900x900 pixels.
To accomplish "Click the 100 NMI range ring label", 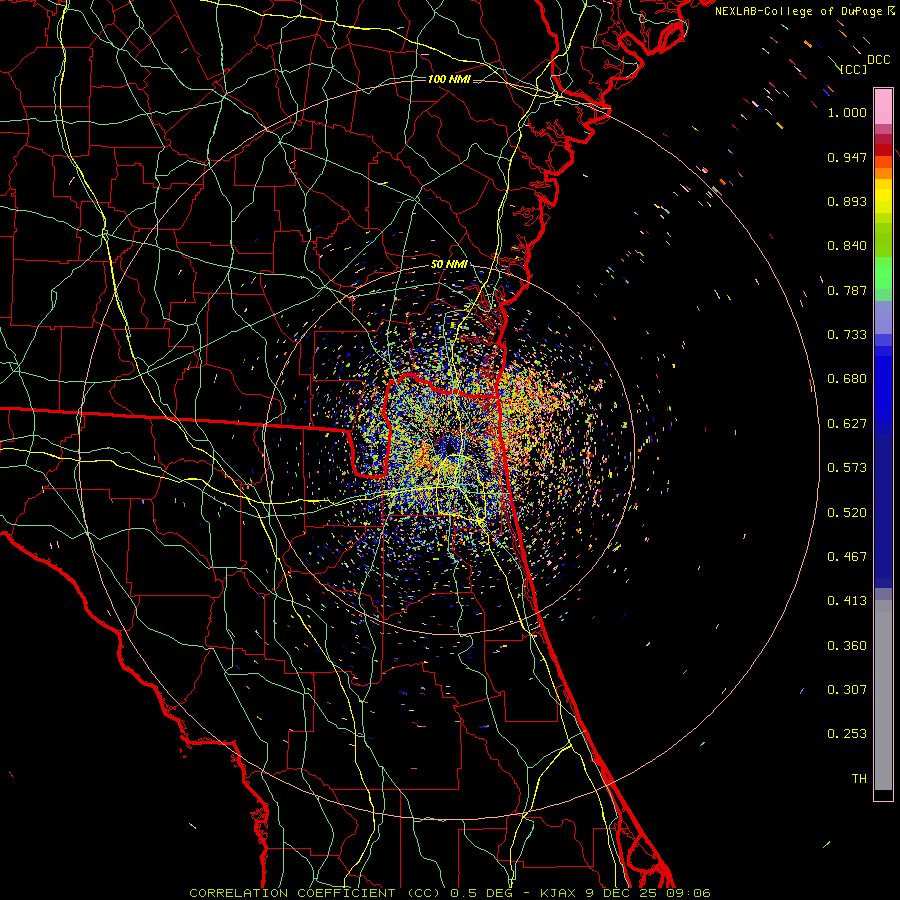I will [449, 79].
